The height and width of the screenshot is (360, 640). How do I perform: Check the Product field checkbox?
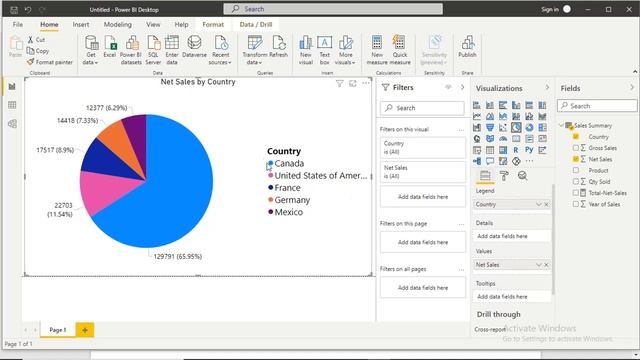[576, 170]
